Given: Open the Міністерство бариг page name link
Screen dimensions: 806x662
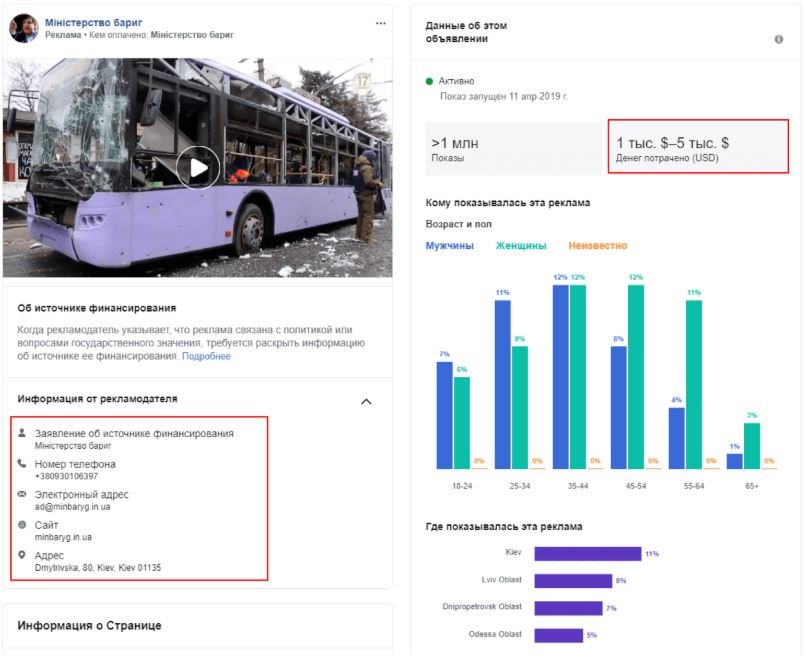Looking at the screenshot, I should pos(94,21).
